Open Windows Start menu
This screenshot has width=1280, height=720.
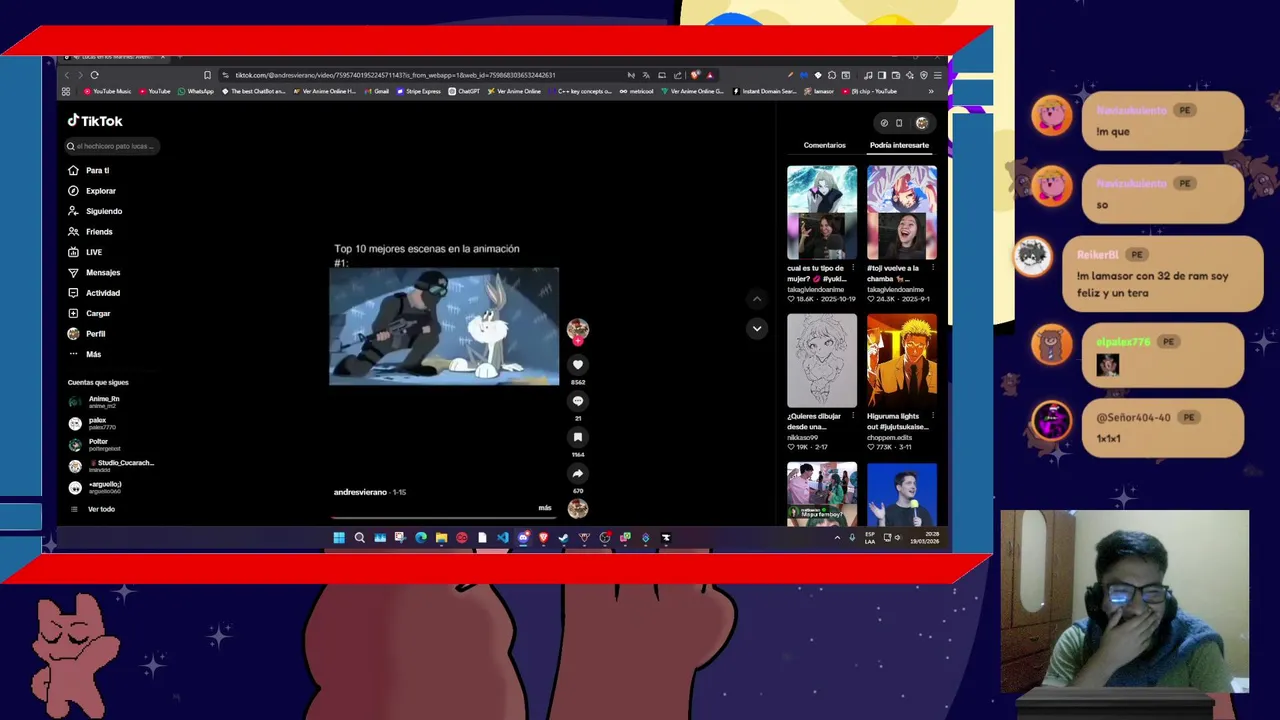click(x=339, y=538)
